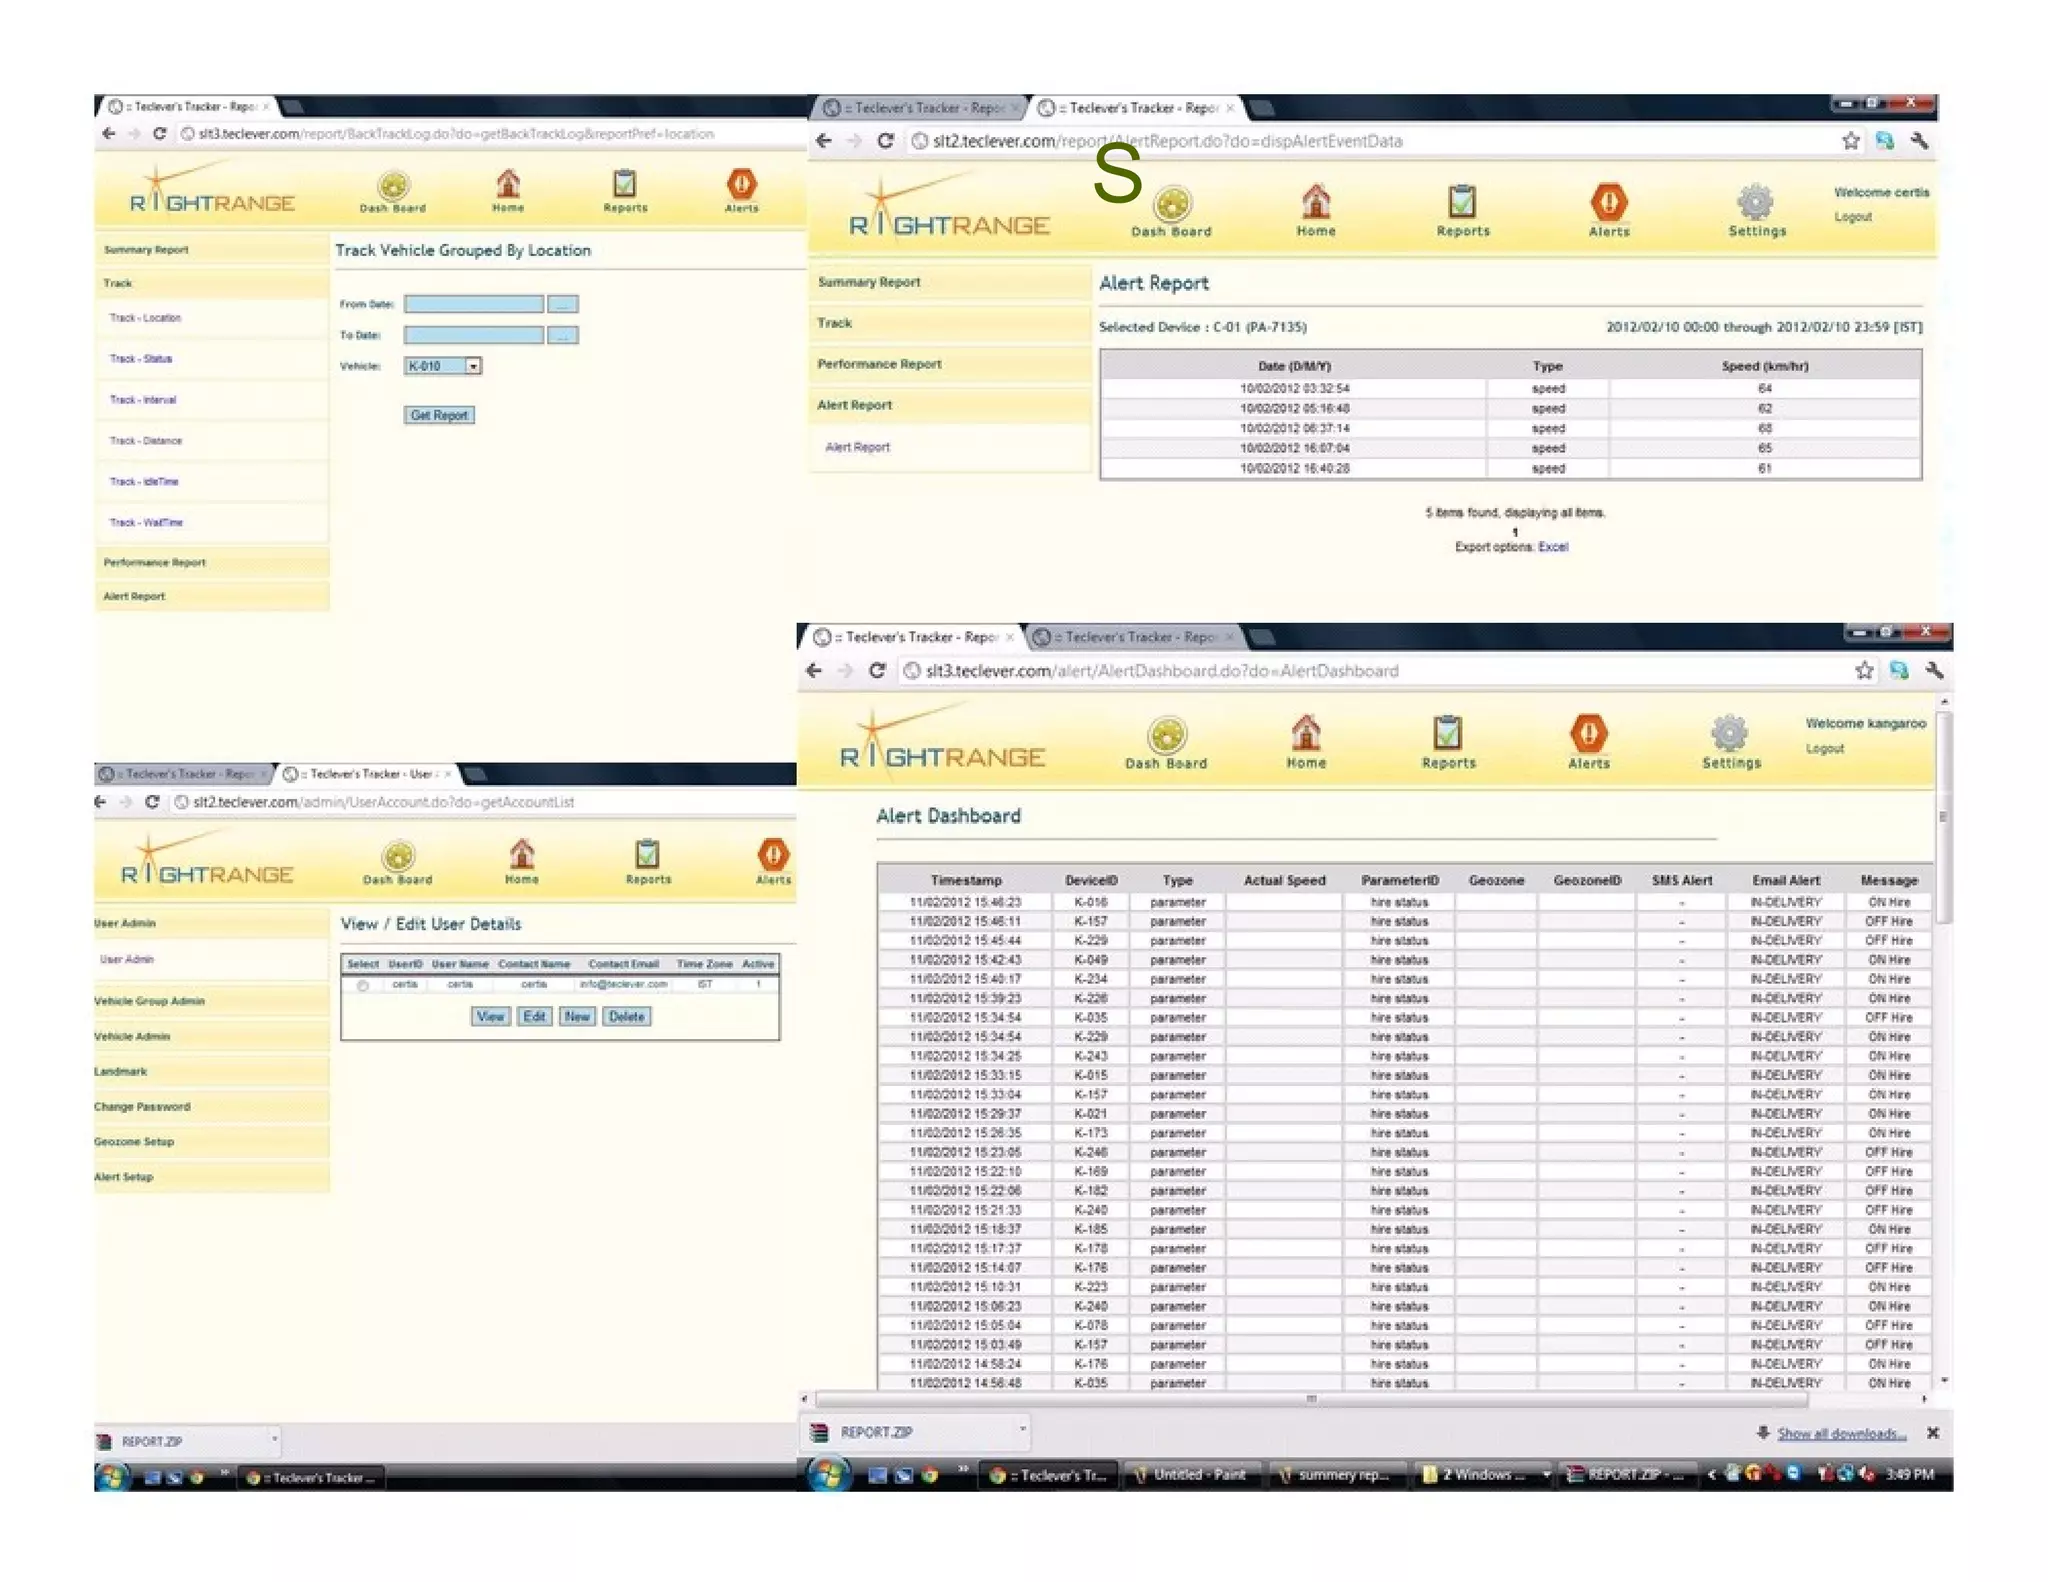Open REPORT.ZIP download item arrow menu
2048x1582 pixels.
click(x=1022, y=1429)
